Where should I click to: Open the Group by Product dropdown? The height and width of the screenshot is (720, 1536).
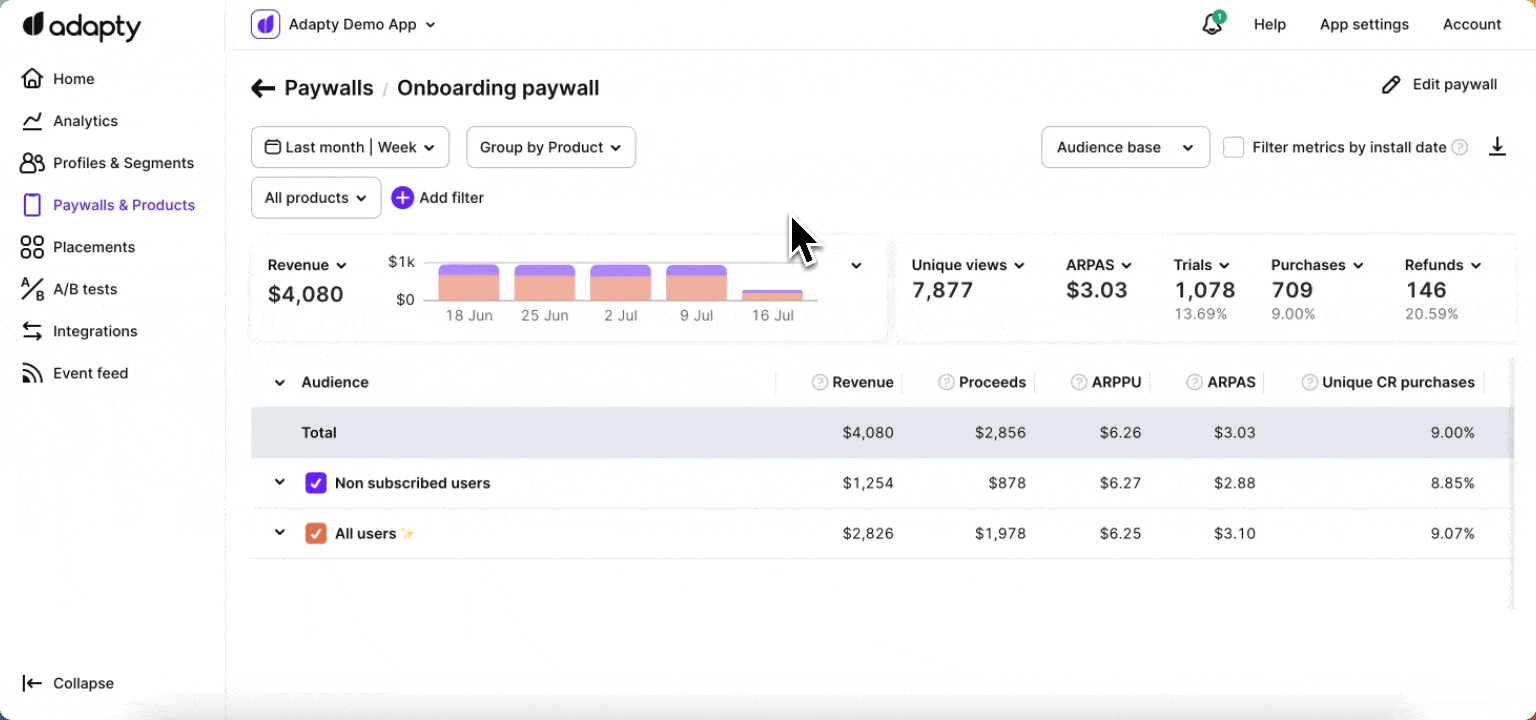tap(551, 147)
